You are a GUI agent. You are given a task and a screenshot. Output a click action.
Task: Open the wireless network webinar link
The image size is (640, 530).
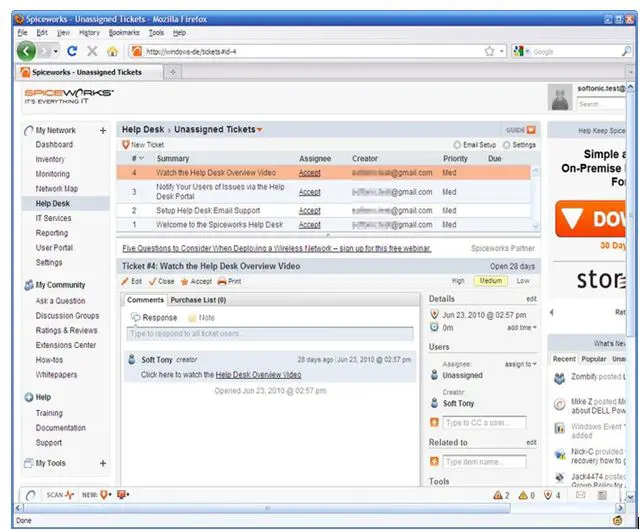click(x=276, y=248)
